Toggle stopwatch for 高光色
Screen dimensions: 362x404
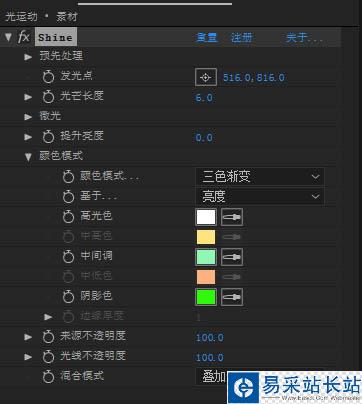[68, 217]
